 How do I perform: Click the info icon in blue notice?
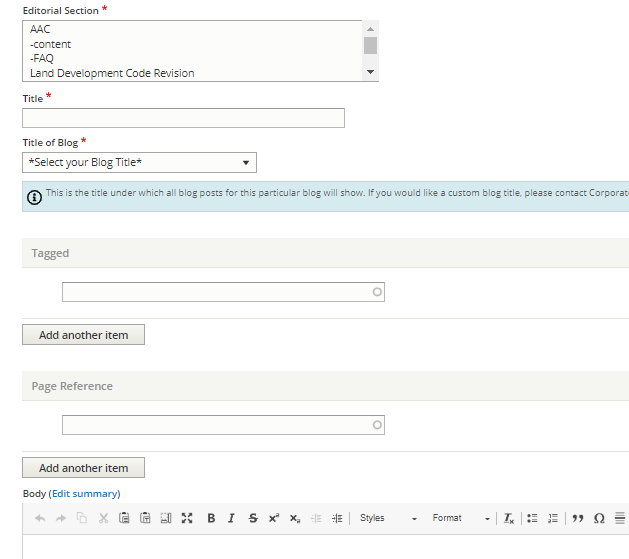pos(34,197)
